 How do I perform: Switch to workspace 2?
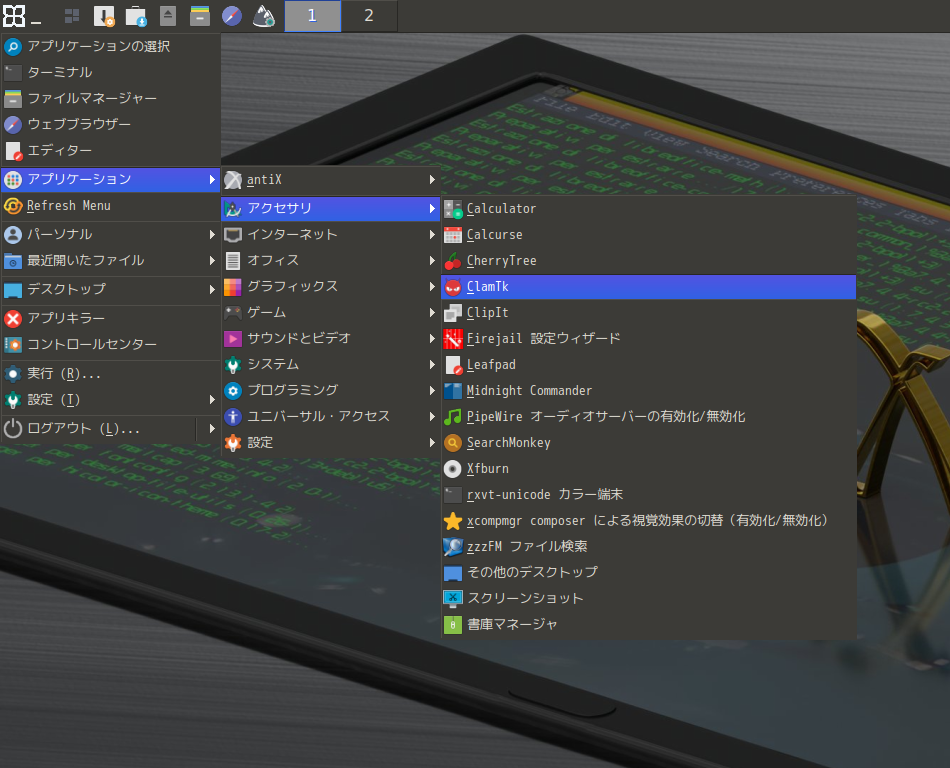[x=369, y=16]
